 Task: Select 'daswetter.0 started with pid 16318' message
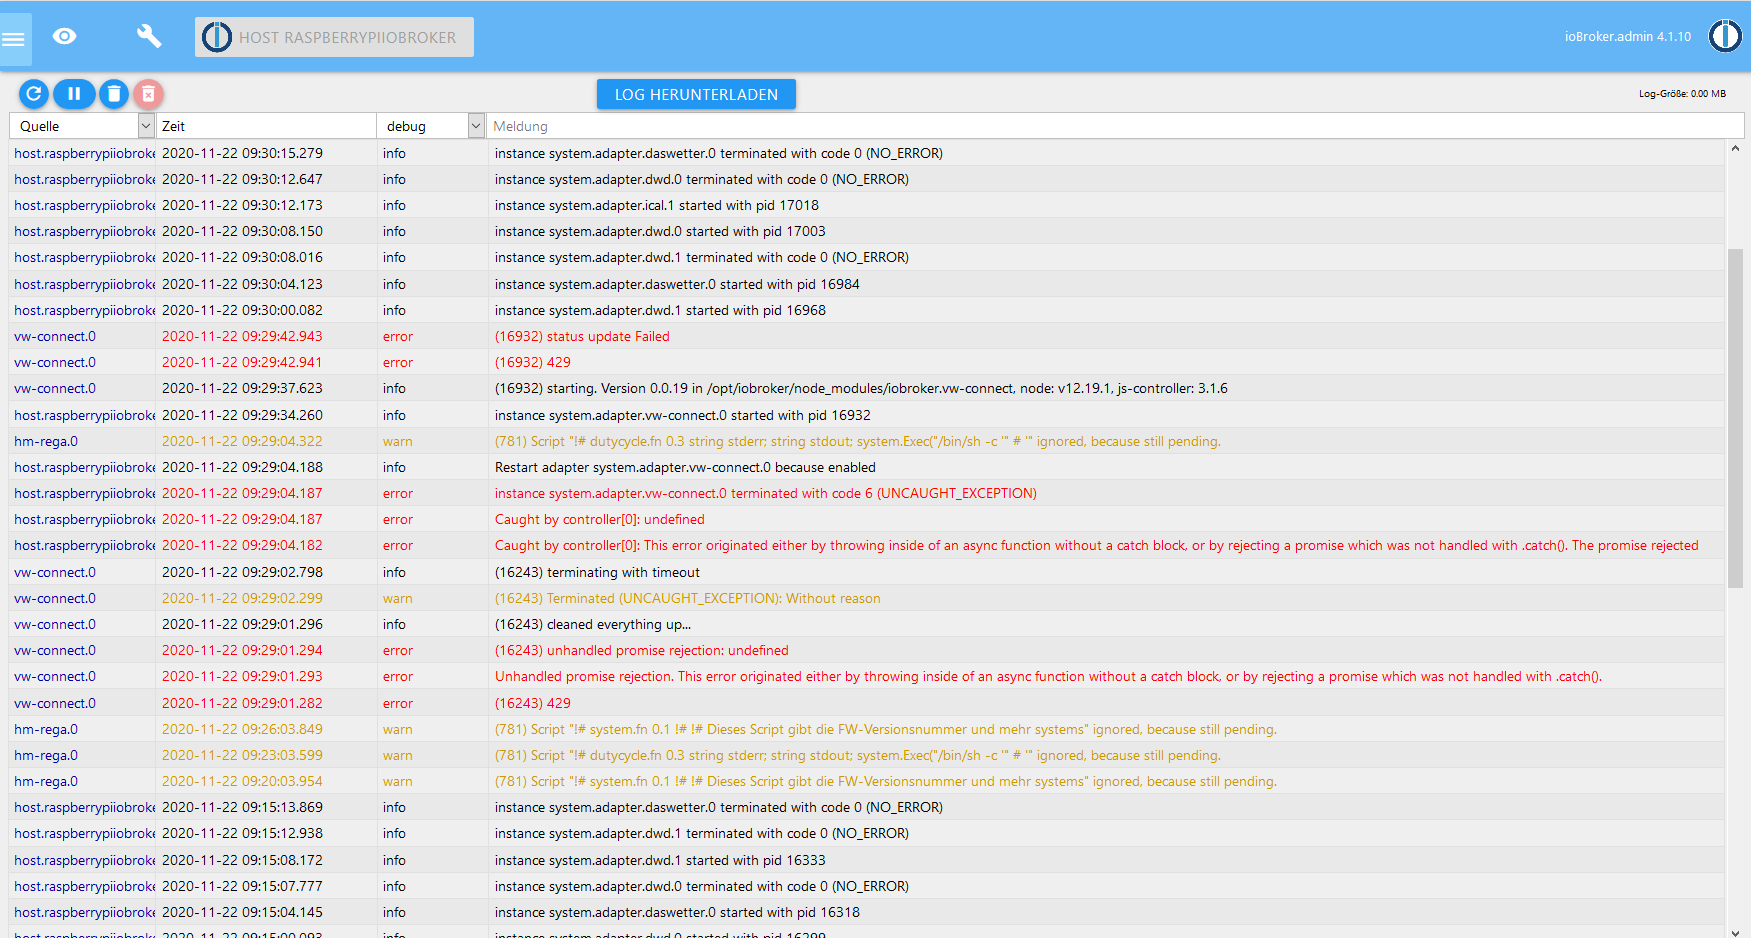677,912
